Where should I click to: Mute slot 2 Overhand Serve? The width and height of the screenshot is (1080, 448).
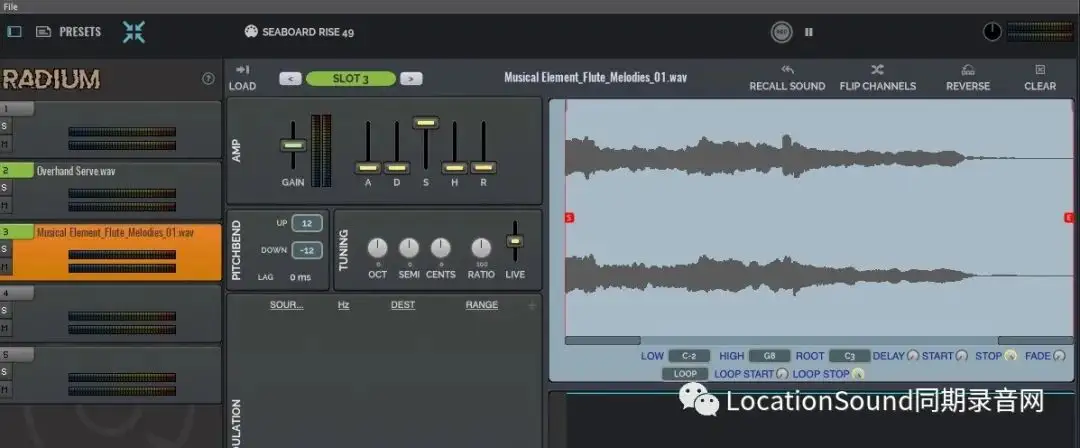pos(5,206)
